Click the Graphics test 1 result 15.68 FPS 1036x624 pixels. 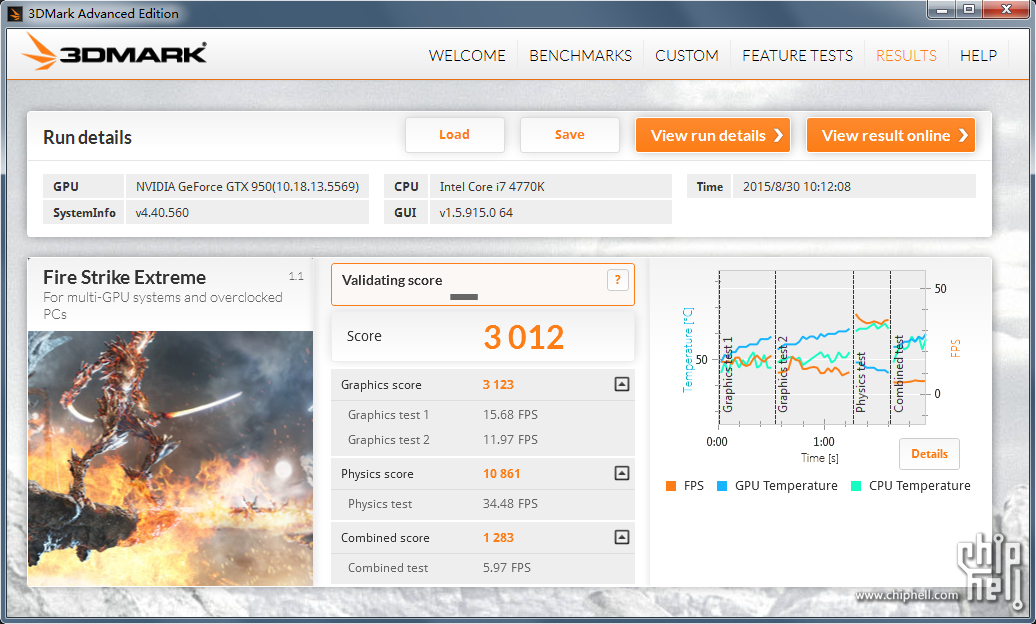point(510,414)
